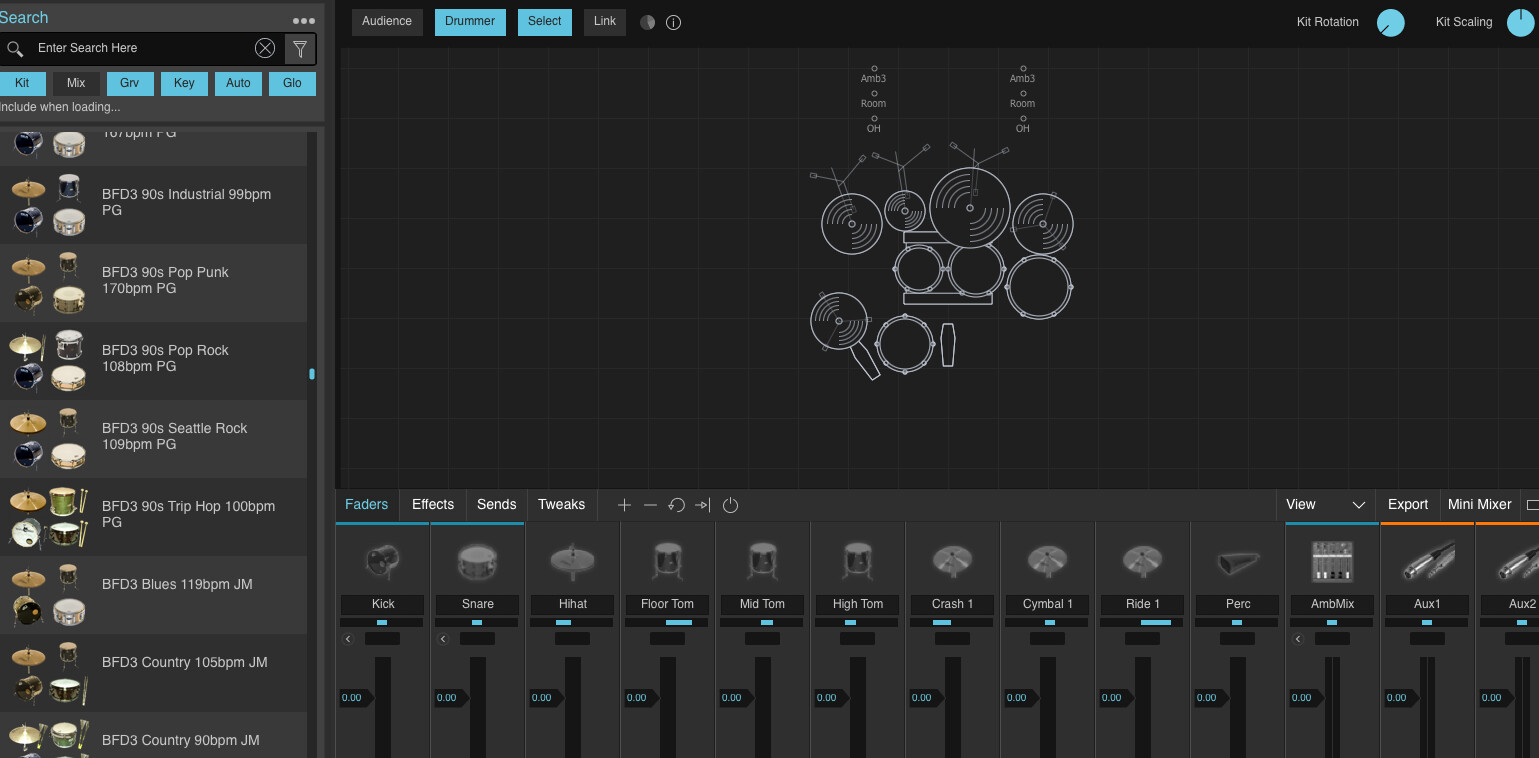Switch to Audience perspective
Viewport: 1539px width, 758px height.
tap(387, 22)
